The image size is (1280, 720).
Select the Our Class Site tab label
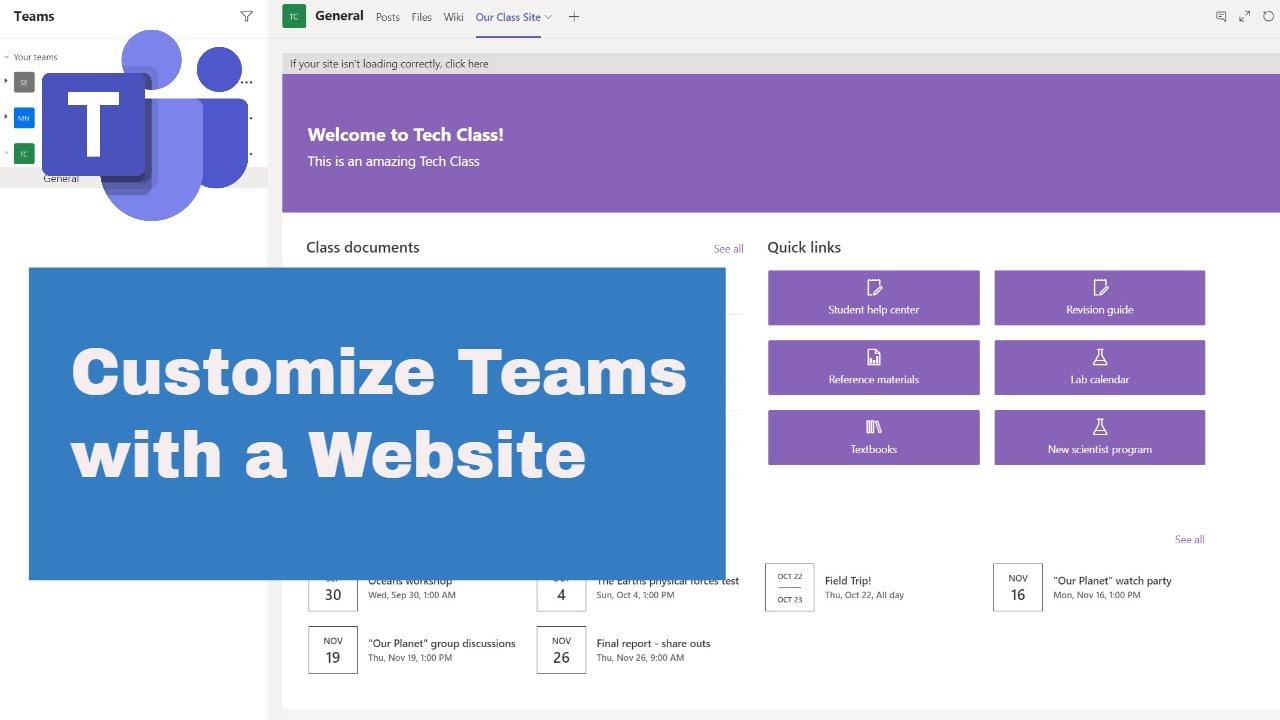pyautogui.click(x=508, y=17)
